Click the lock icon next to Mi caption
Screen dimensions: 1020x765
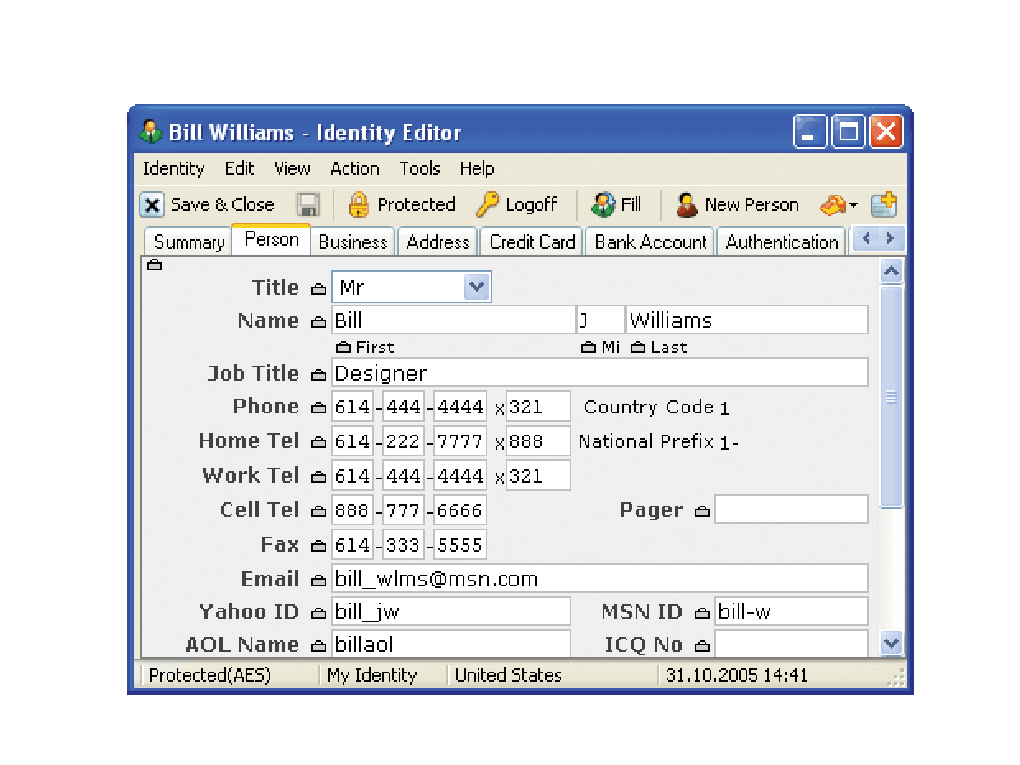[x=588, y=347]
